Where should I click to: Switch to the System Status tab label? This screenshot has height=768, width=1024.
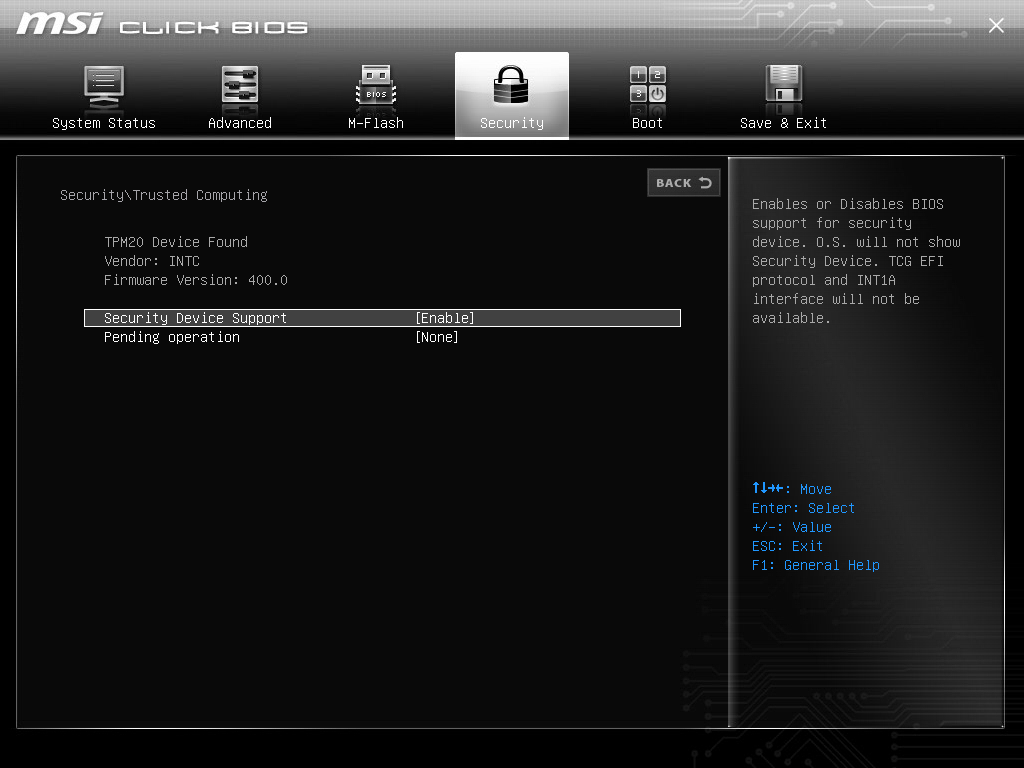pyautogui.click(x=104, y=123)
